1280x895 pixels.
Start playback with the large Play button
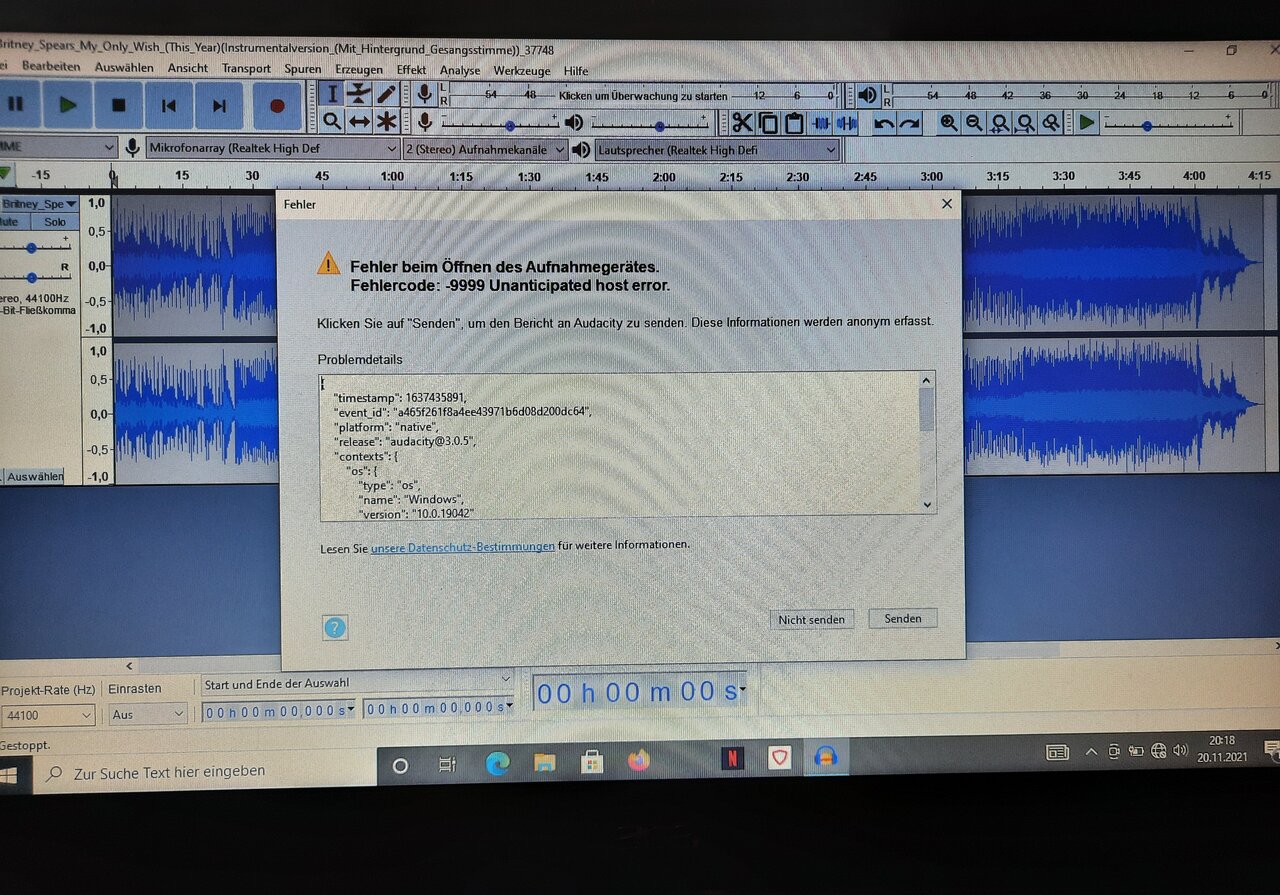(x=68, y=105)
